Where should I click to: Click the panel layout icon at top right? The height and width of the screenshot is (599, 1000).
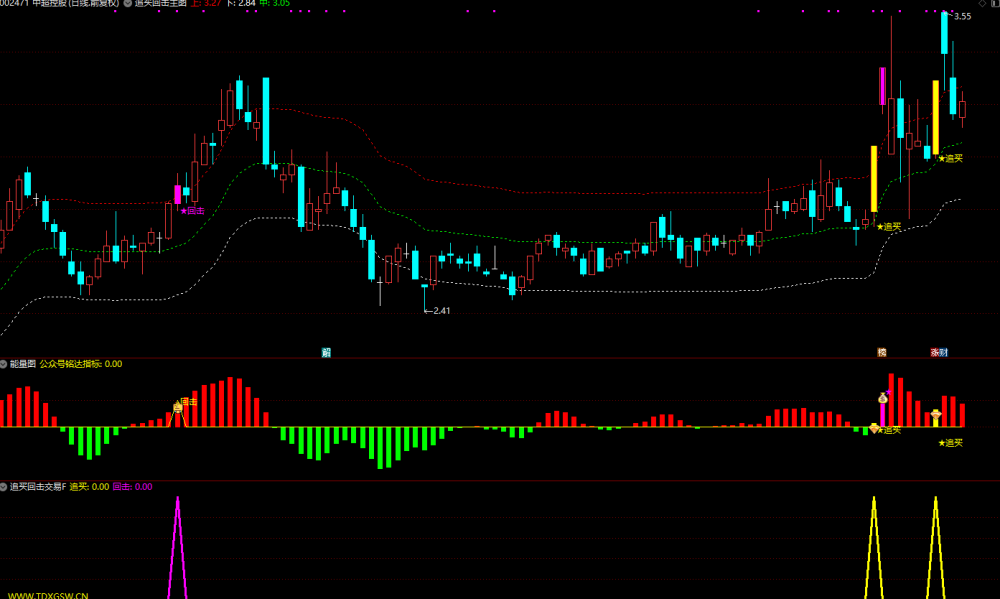coord(996,3)
